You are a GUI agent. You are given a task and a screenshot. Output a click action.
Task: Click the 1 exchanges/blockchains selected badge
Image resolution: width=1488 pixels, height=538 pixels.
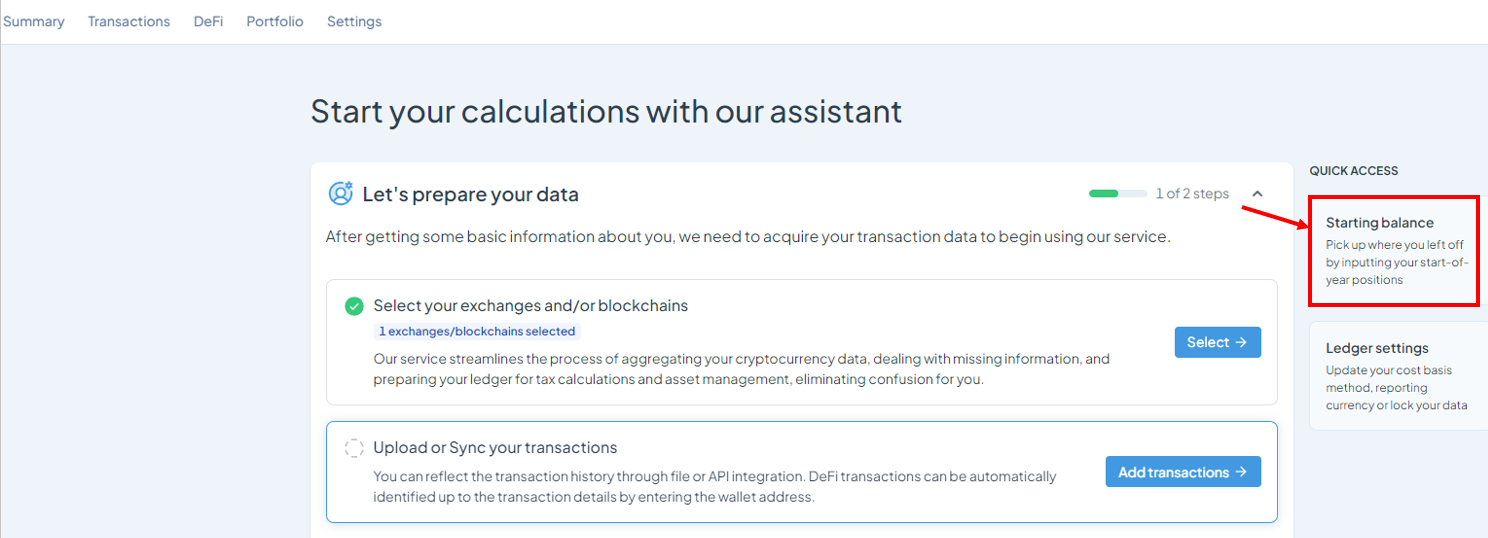point(477,331)
